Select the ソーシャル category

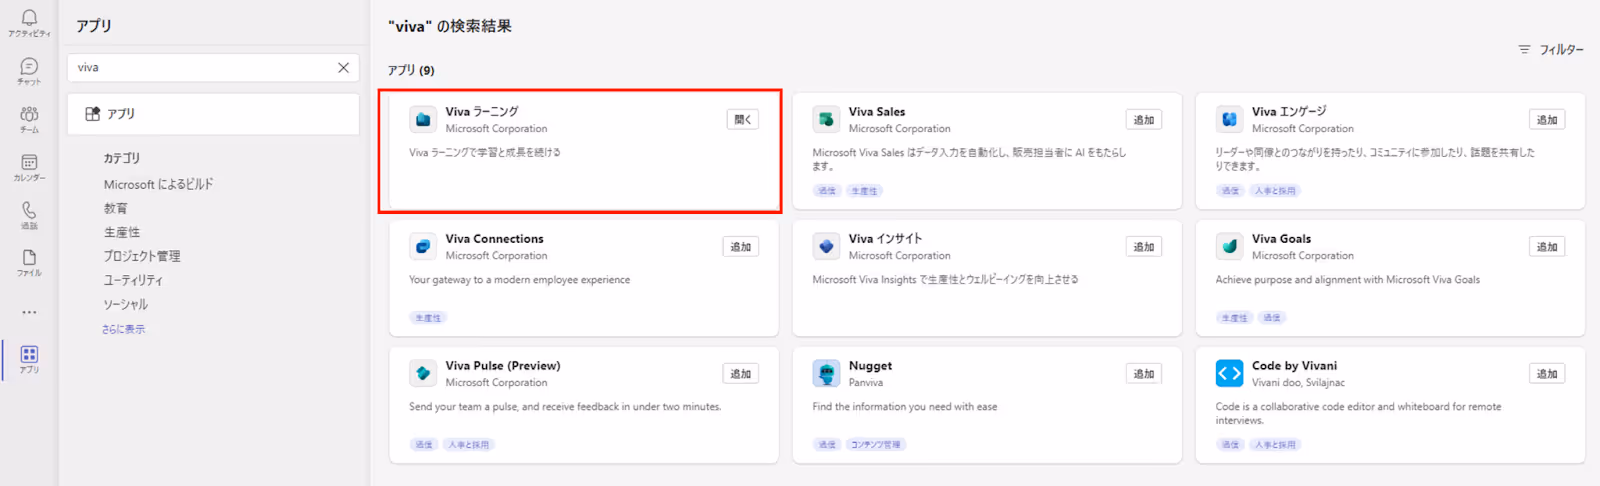[126, 304]
